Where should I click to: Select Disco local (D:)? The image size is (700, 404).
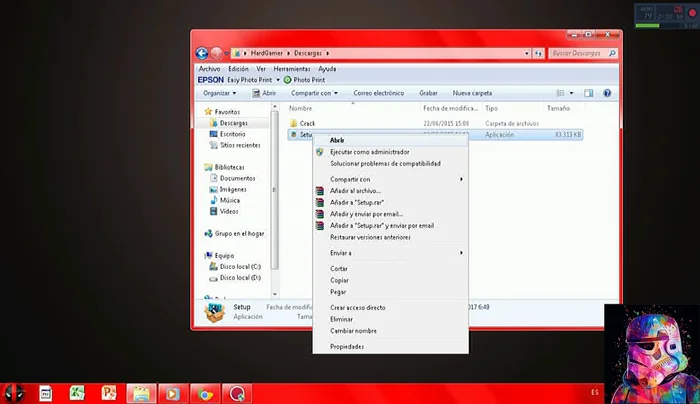[x=240, y=278]
